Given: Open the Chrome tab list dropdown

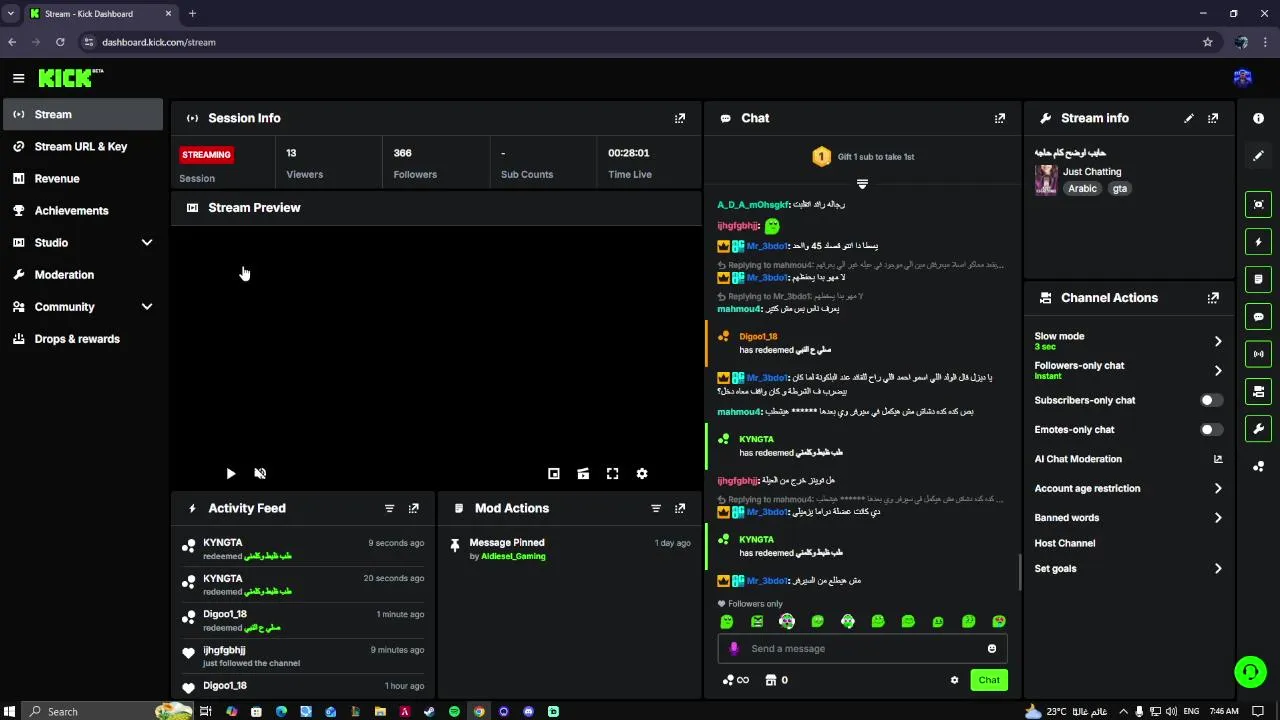Looking at the screenshot, I should click(10, 14).
